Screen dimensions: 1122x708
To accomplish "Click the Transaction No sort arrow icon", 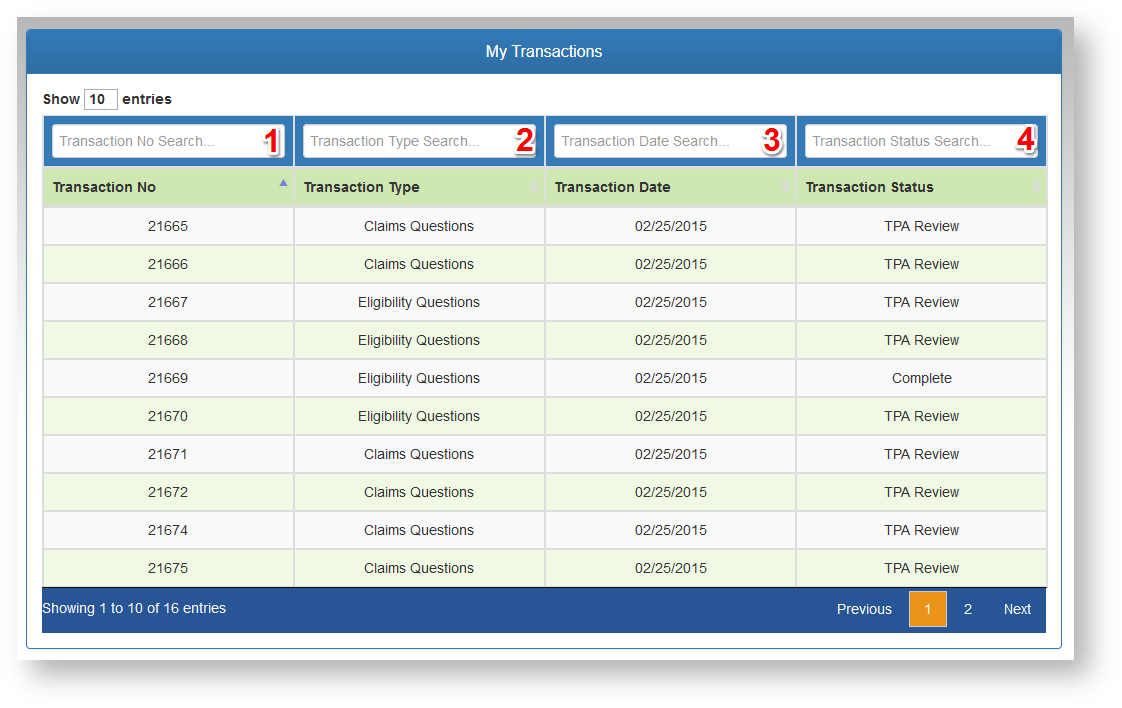I will (x=283, y=183).
